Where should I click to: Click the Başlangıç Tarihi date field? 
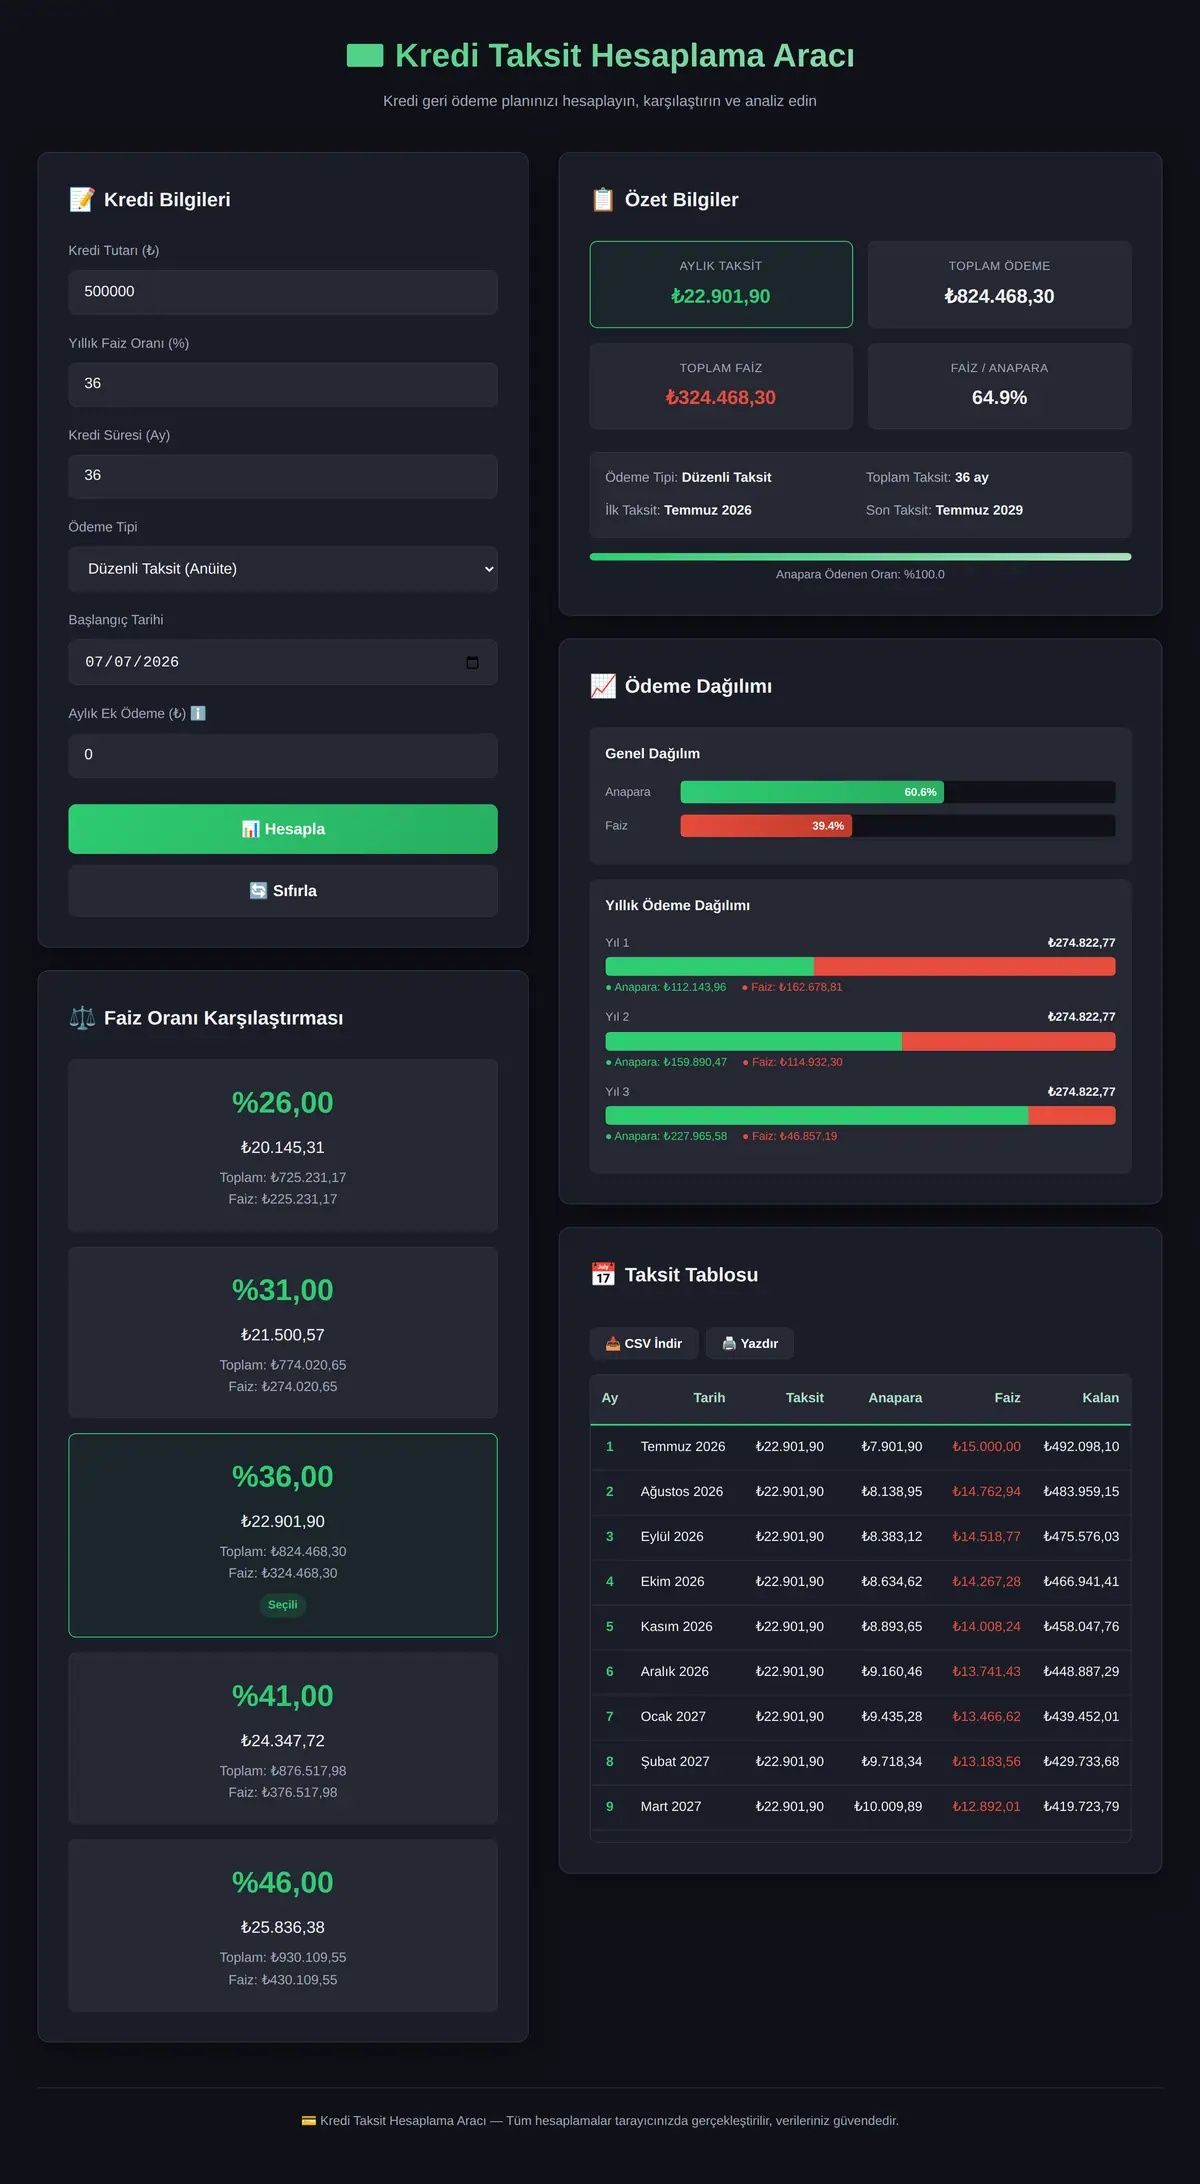283,662
